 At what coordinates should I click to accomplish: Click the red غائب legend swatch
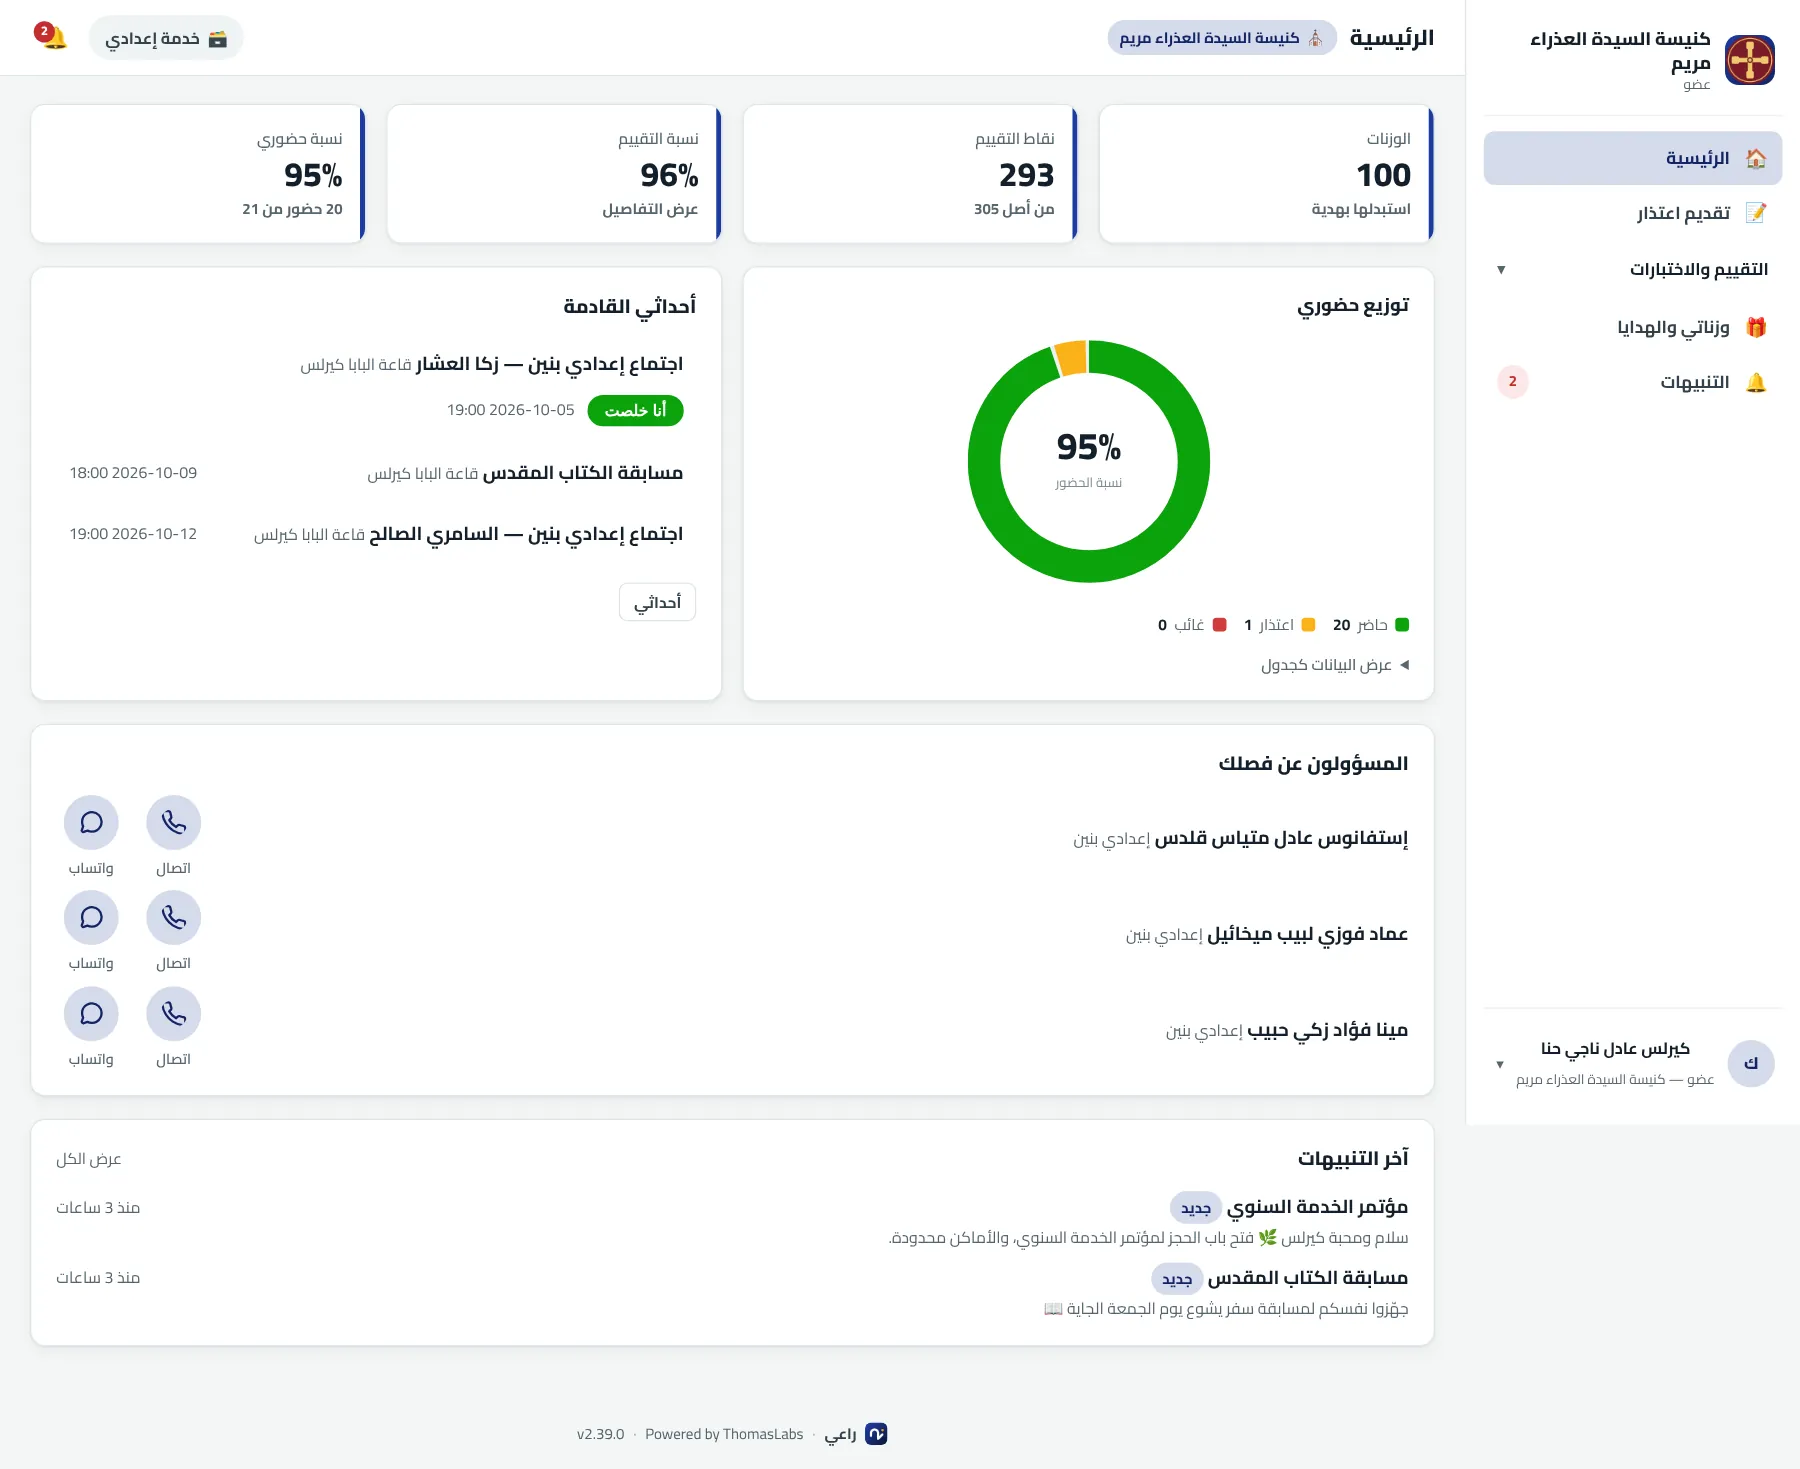pyautogui.click(x=1219, y=625)
